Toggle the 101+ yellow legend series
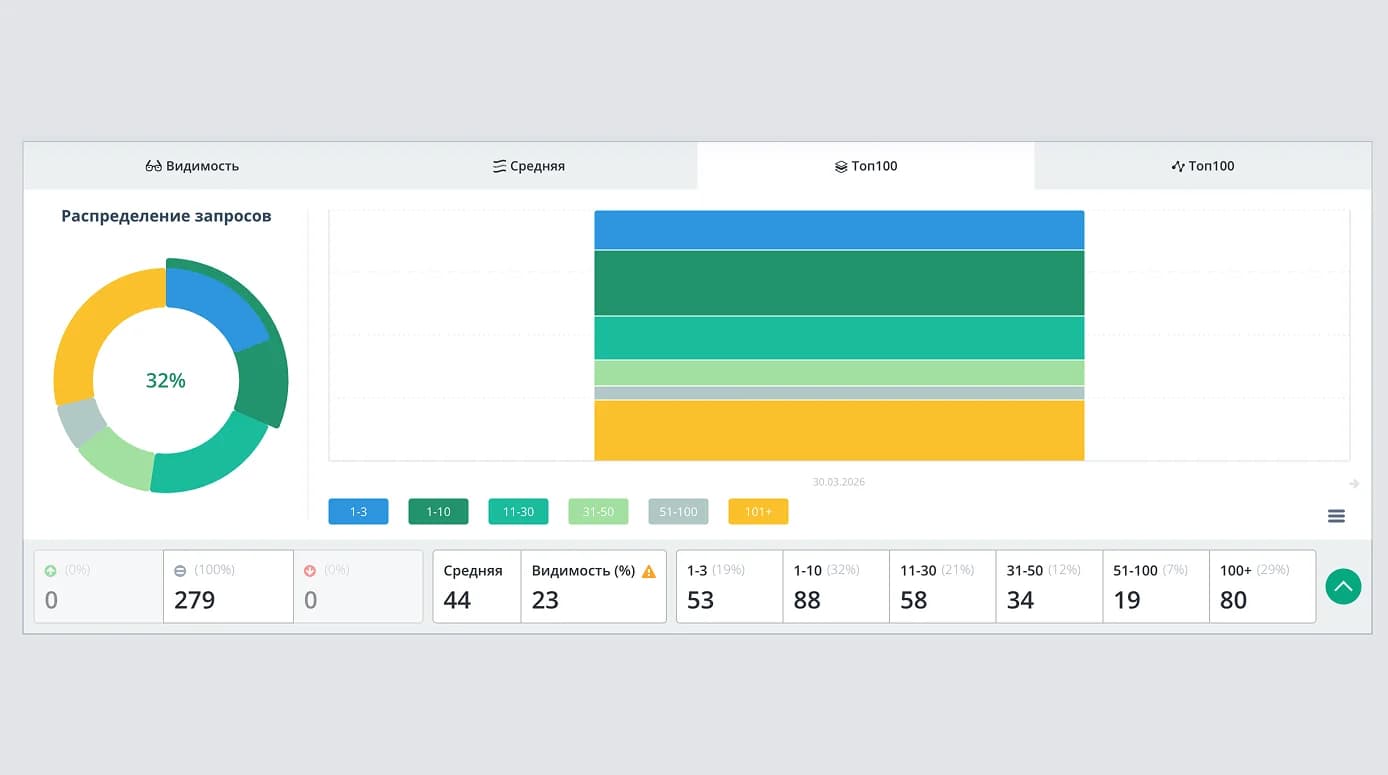The width and height of the screenshot is (1388, 775). tap(758, 512)
